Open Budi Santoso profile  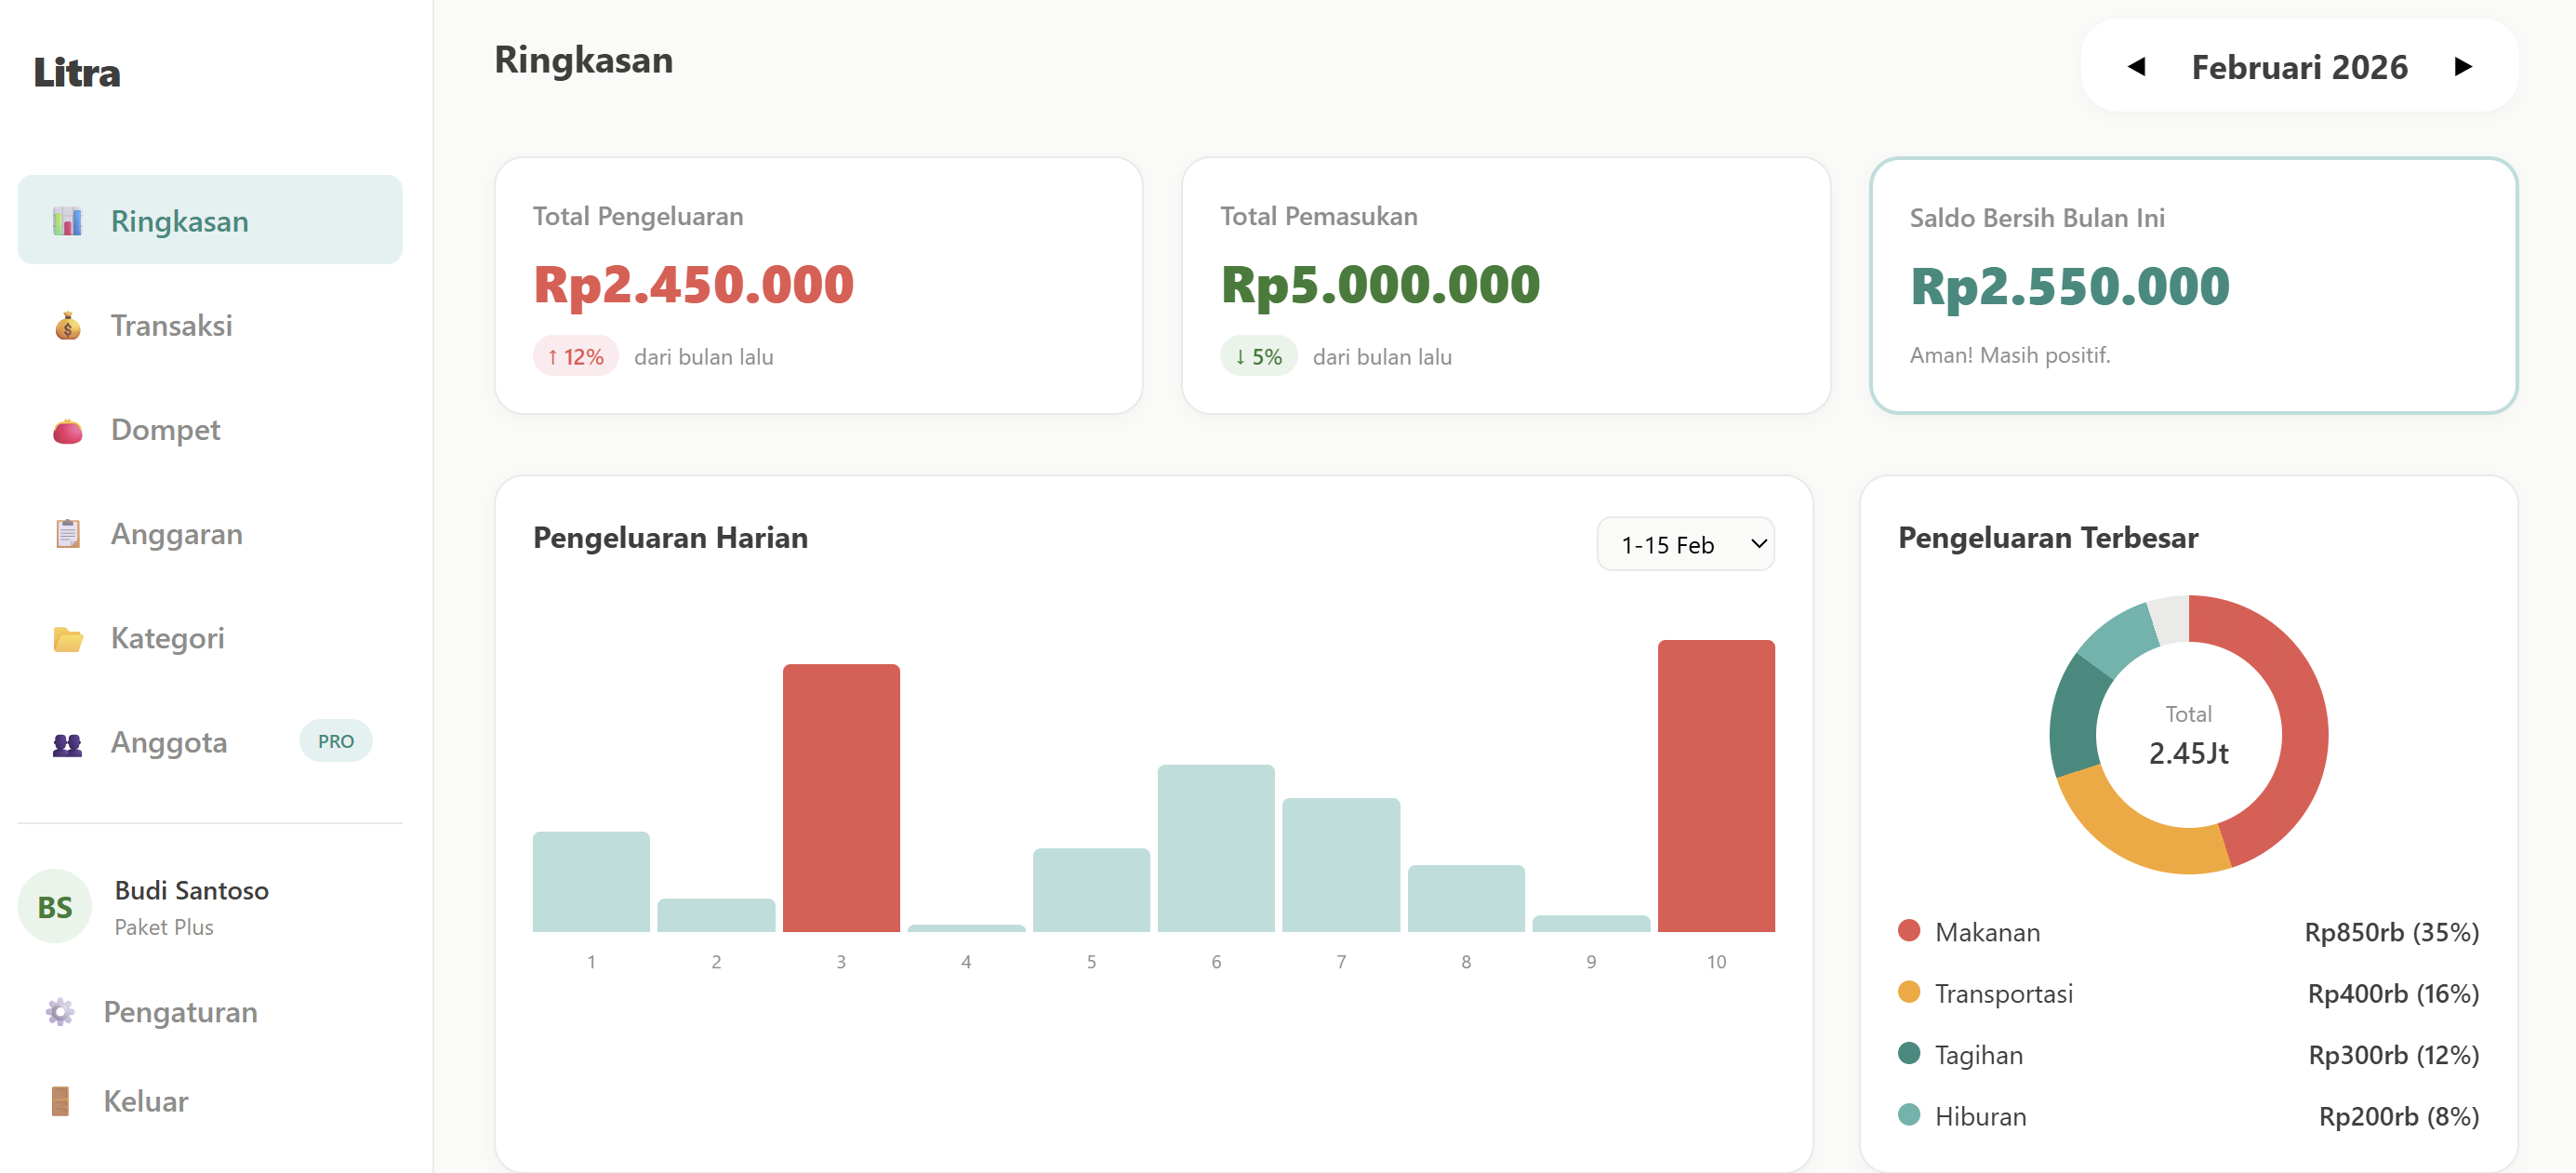click(210, 906)
